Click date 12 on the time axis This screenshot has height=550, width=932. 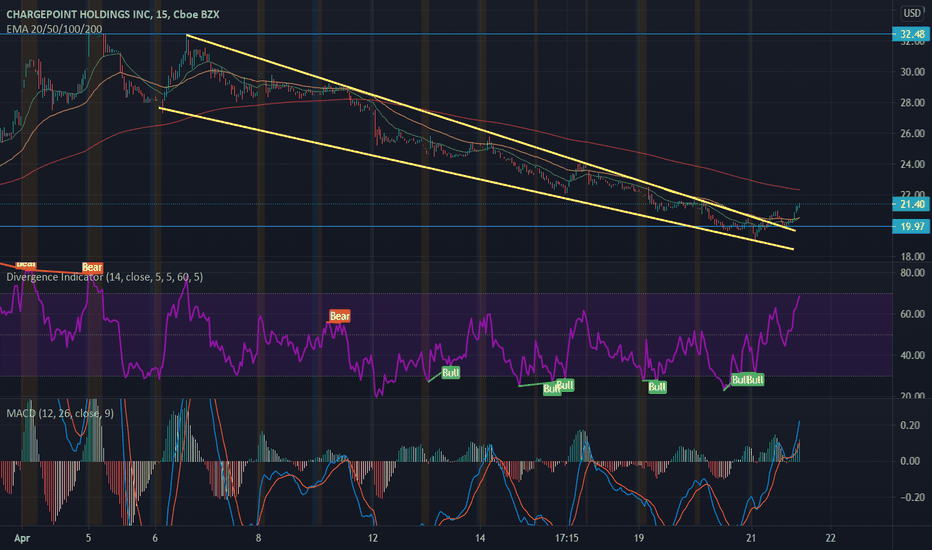click(x=373, y=538)
